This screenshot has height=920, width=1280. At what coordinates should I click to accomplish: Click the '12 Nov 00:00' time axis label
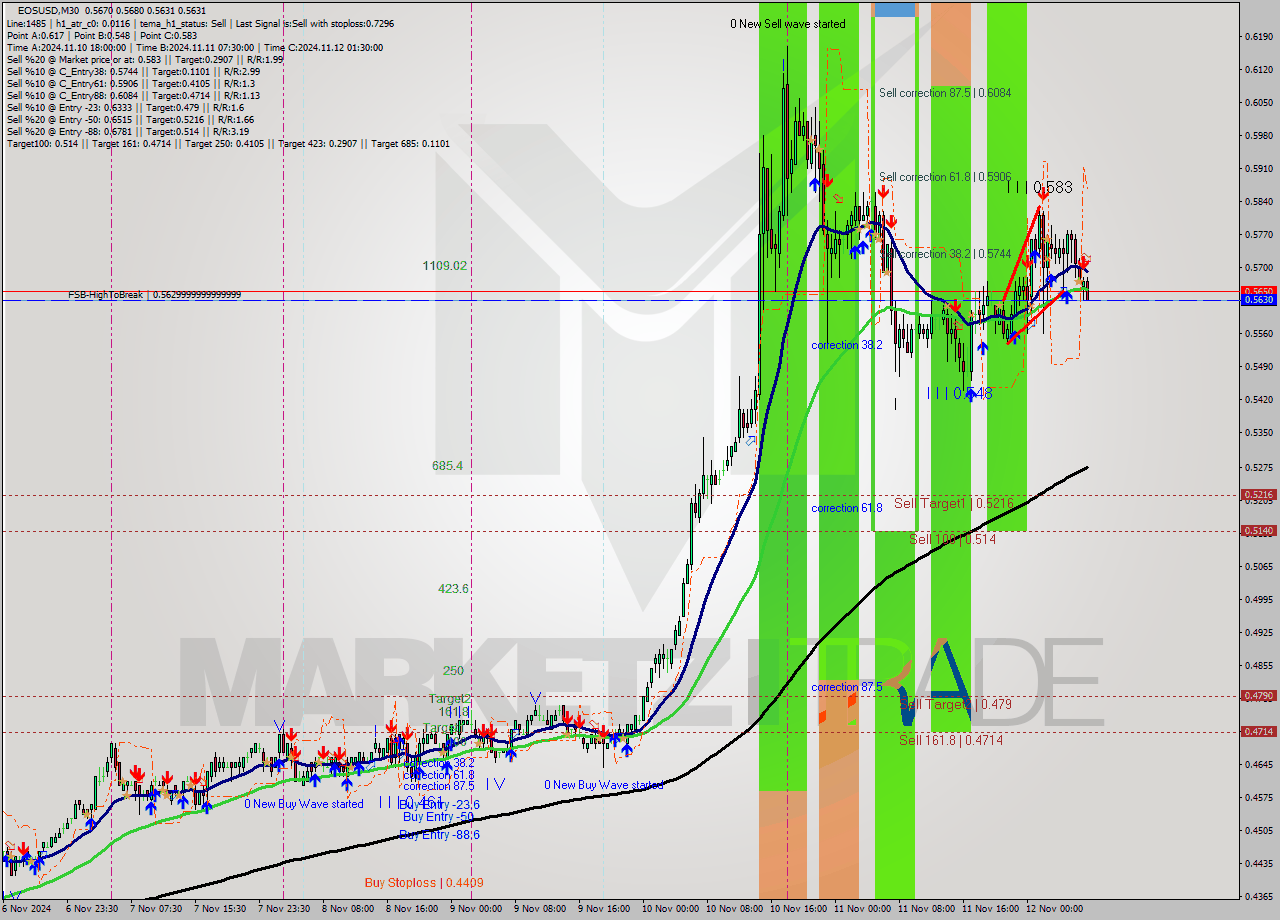point(1054,909)
